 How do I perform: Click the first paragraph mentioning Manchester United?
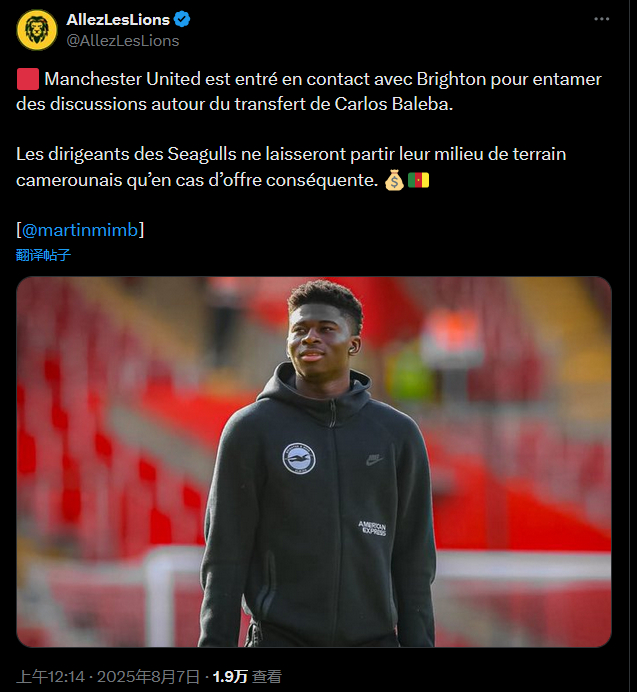coord(309,91)
